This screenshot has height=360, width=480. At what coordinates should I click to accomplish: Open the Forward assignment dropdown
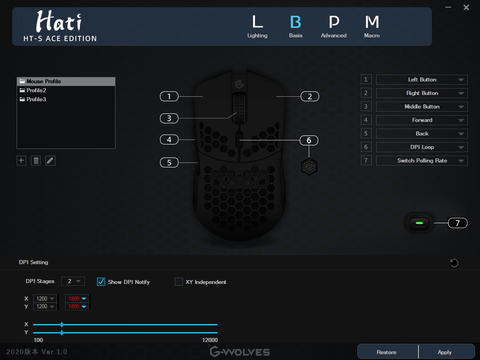pyautogui.click(x=422, y=120)
